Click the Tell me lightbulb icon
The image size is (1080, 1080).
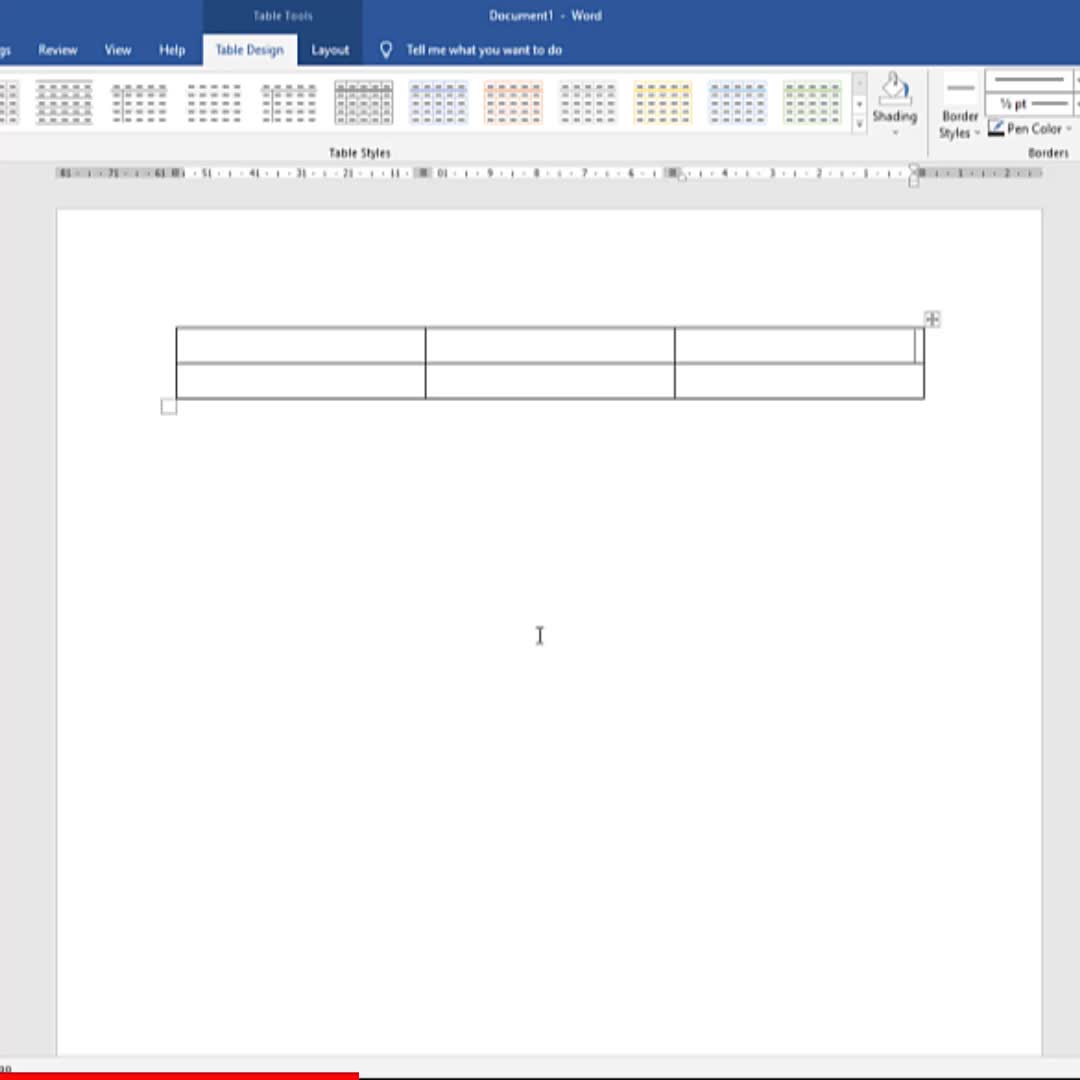[x=386, y=50]
